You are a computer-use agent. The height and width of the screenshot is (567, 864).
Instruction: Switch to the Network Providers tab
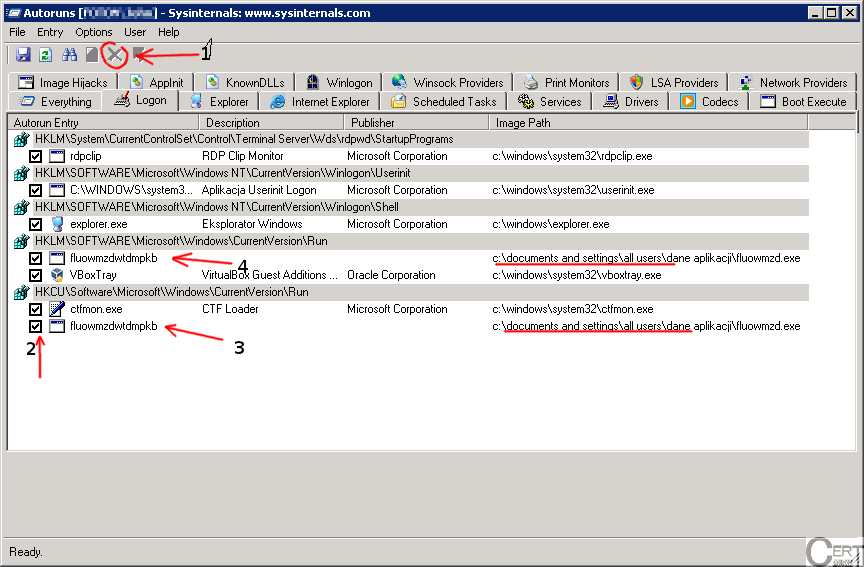tap(792, 83)
